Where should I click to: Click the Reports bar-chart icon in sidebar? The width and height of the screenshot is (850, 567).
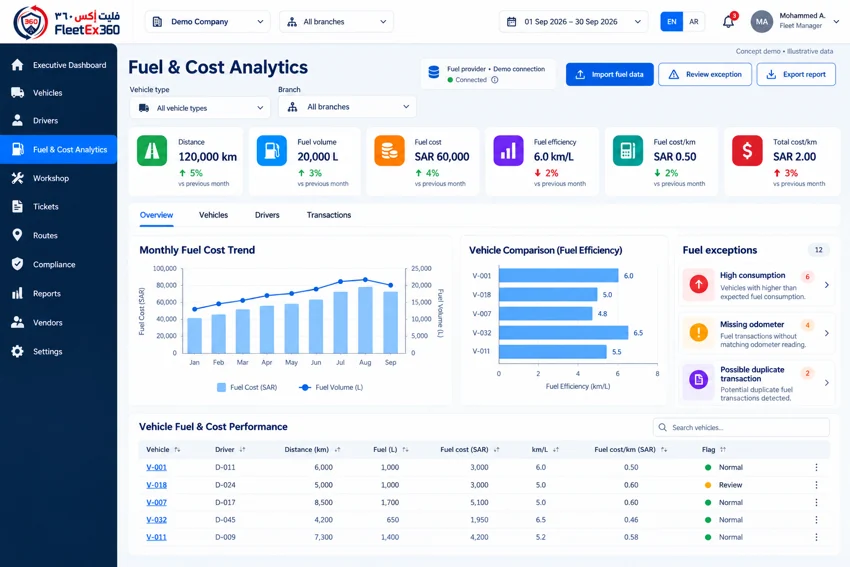pos(17,293)
